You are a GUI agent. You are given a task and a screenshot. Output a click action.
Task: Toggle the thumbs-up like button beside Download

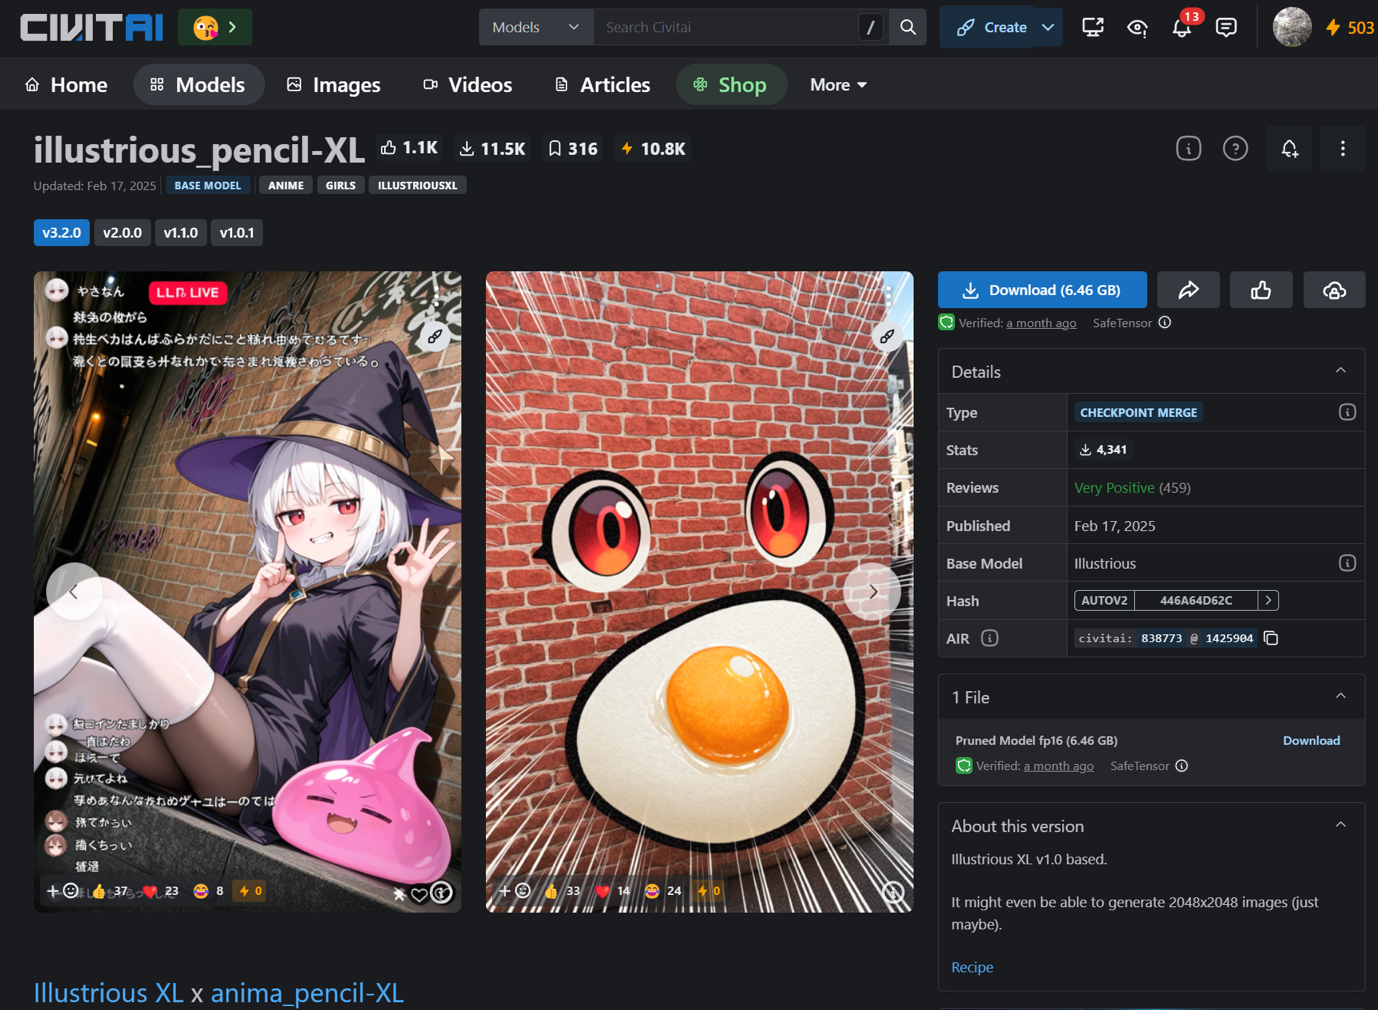1261,290
